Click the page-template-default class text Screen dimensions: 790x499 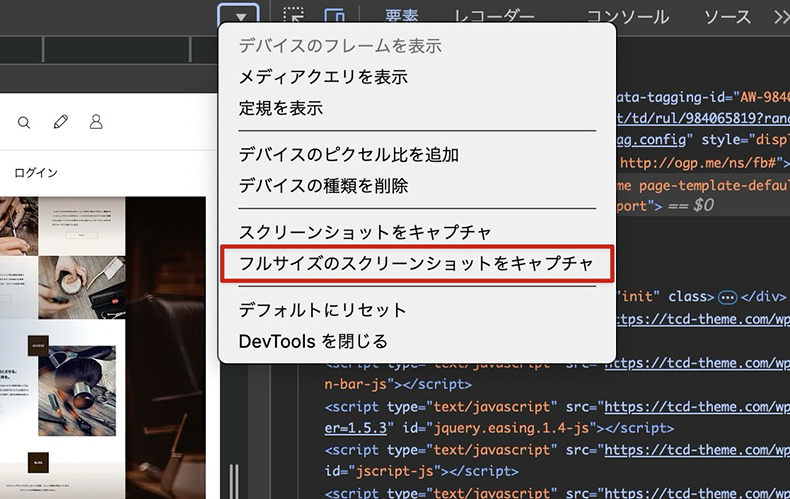click(x=714, y=185)
